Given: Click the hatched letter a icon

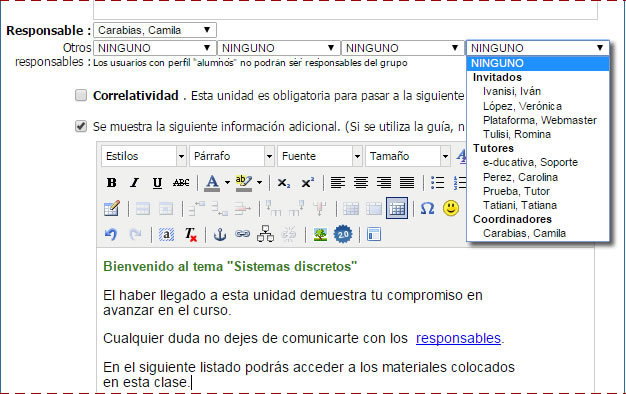Looking at the screenshot, I should pyautogui.click(x=166, y=234).
